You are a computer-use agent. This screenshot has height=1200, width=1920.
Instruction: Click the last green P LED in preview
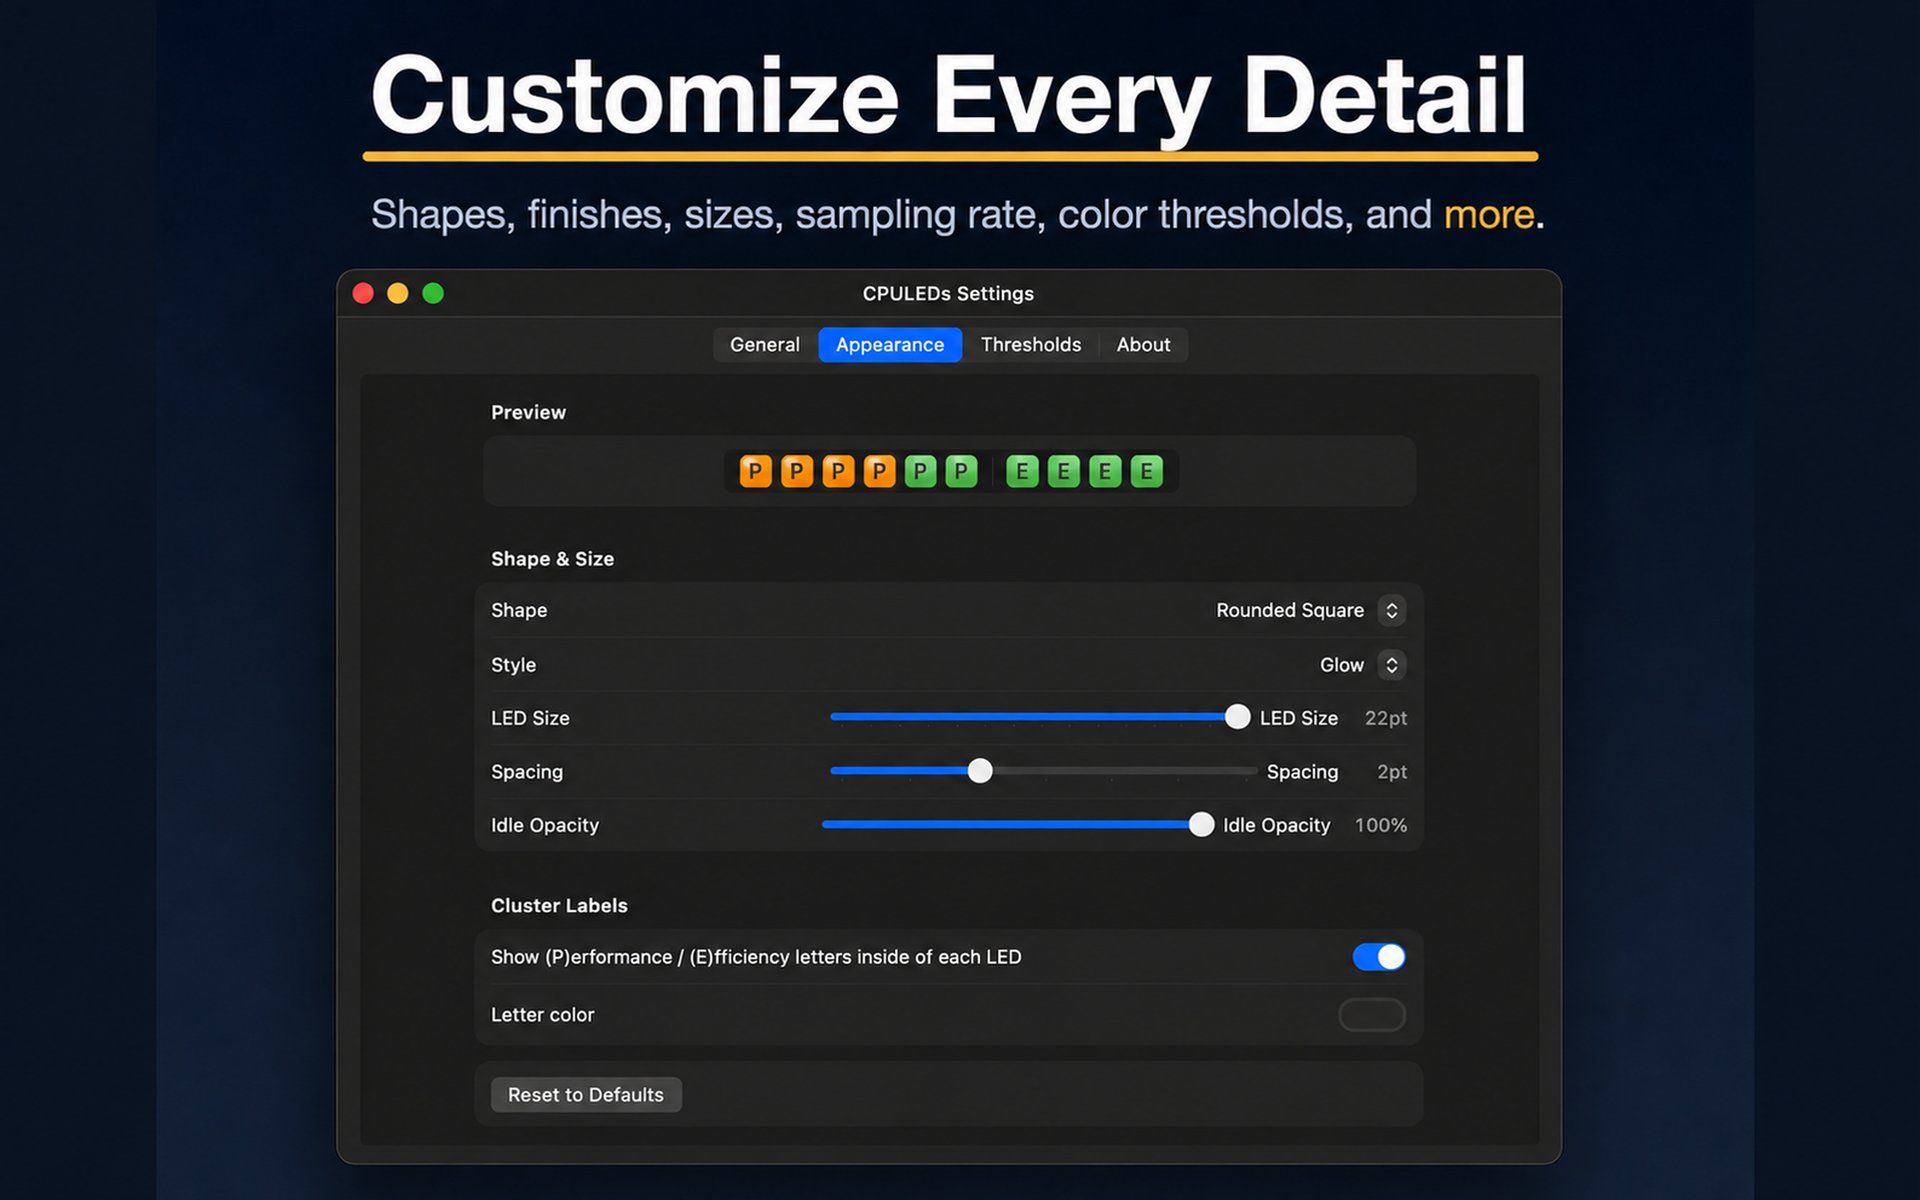[x=961, y=471]
